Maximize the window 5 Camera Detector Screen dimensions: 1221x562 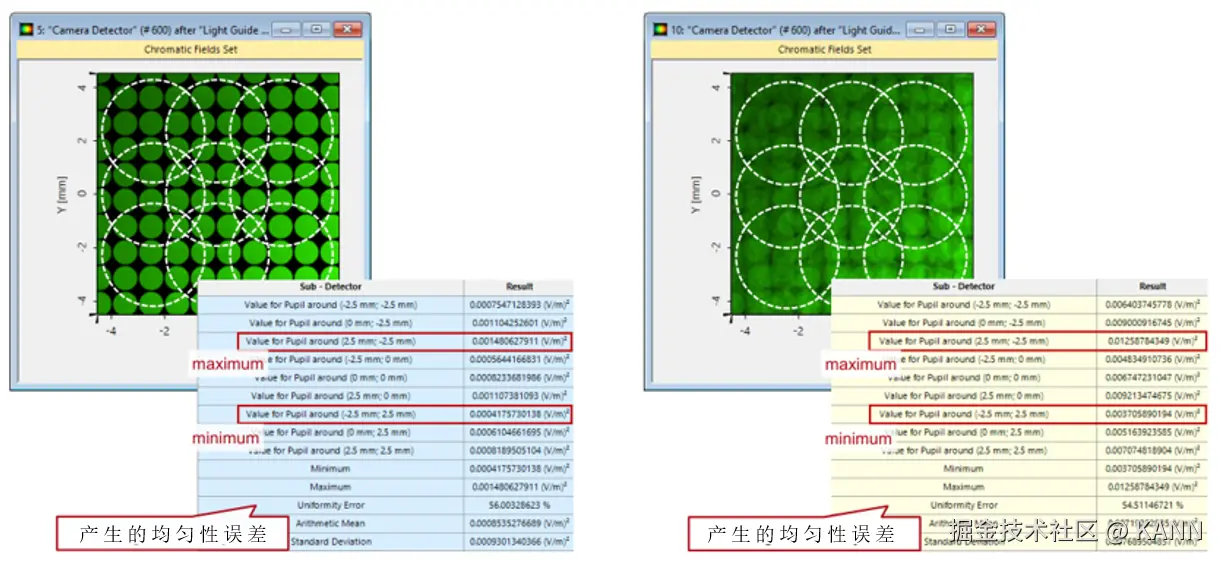pyautogui.click(x=316, y=30)
